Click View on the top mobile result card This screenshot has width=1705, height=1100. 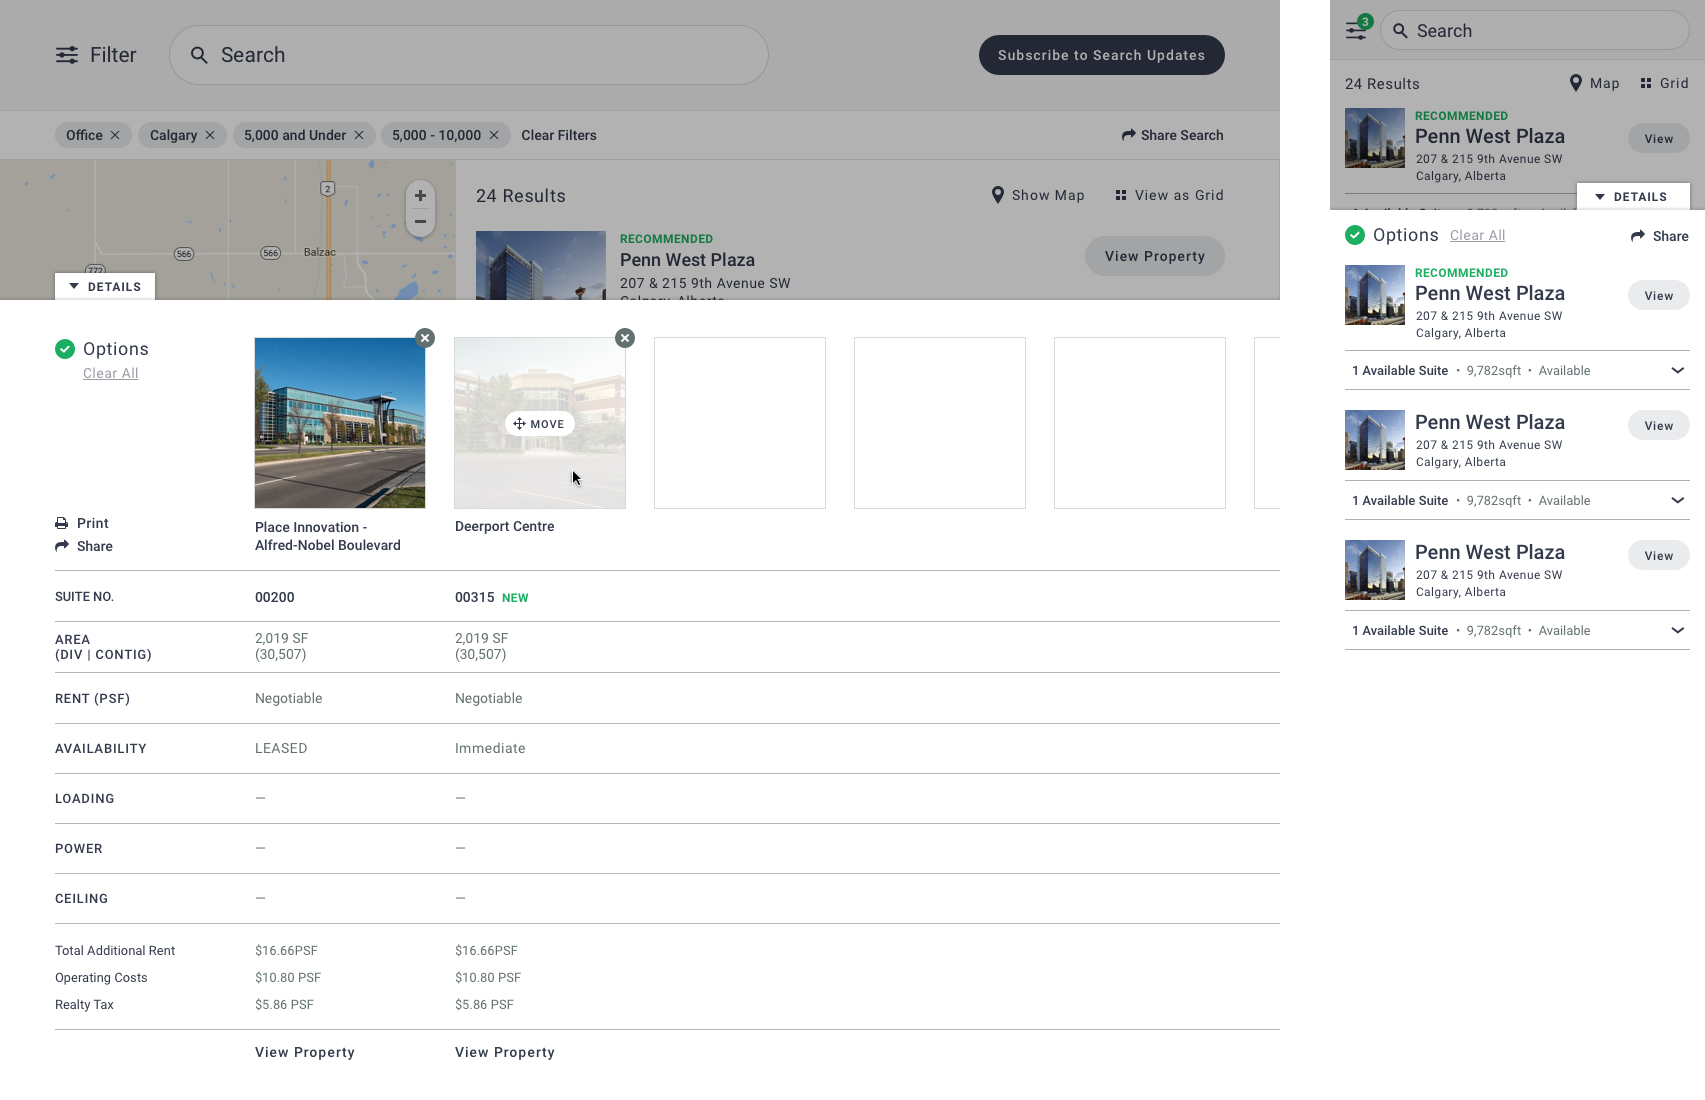(x=1658, y=138)
